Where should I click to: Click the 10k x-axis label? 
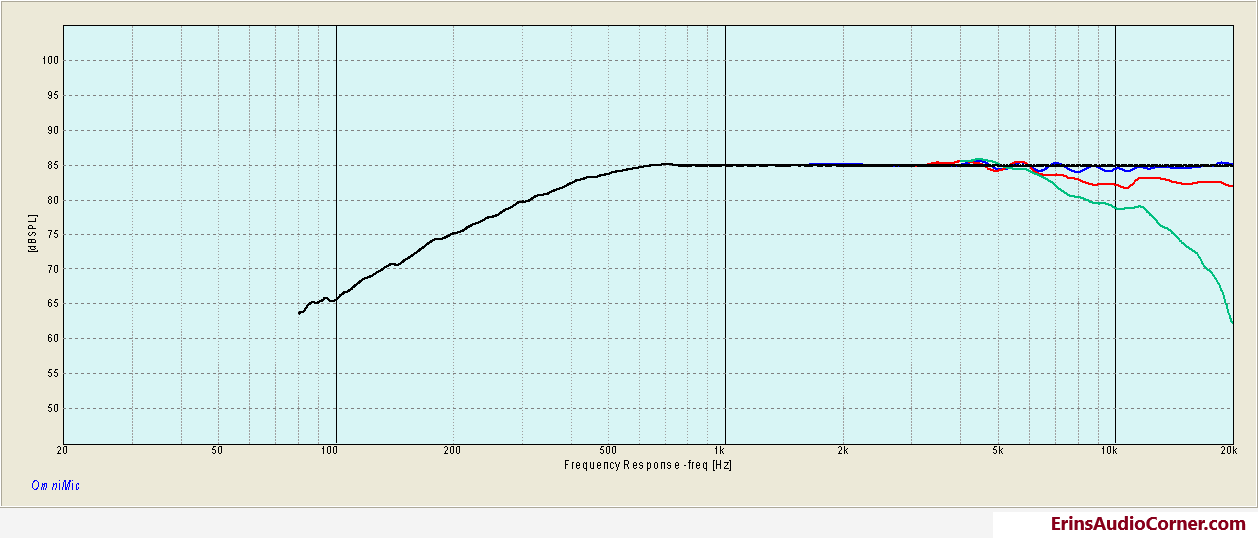(x=1109, y=452)
